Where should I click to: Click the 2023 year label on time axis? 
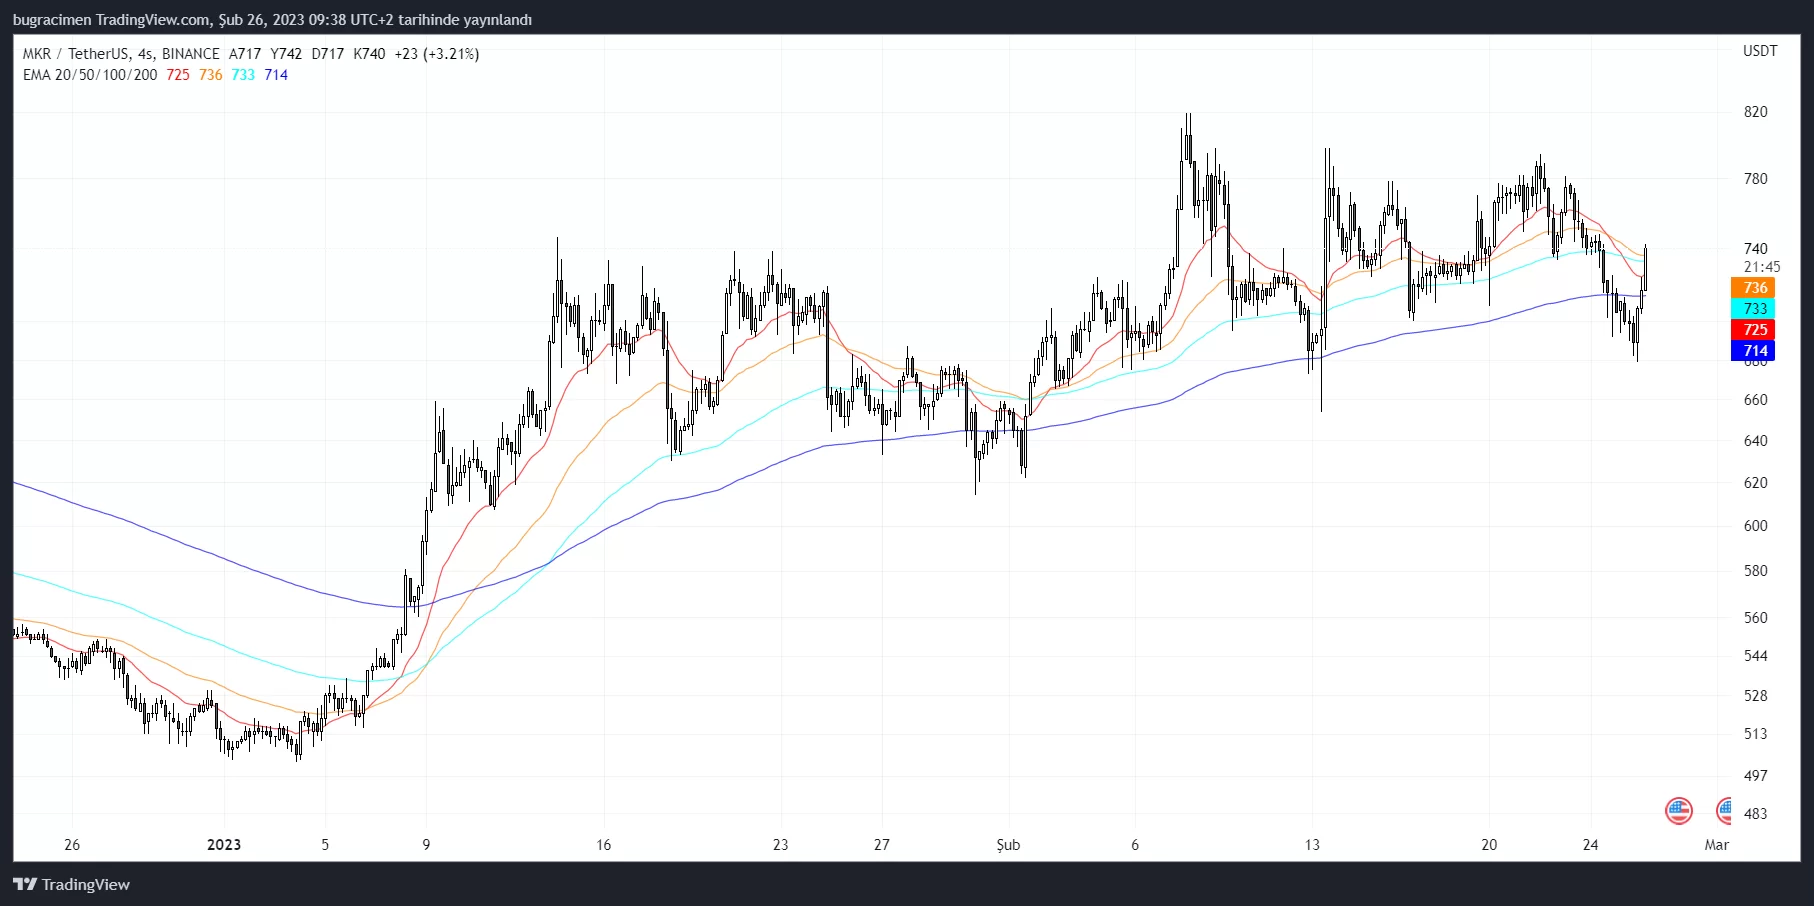pyautogui.click(x=224, y=845)
